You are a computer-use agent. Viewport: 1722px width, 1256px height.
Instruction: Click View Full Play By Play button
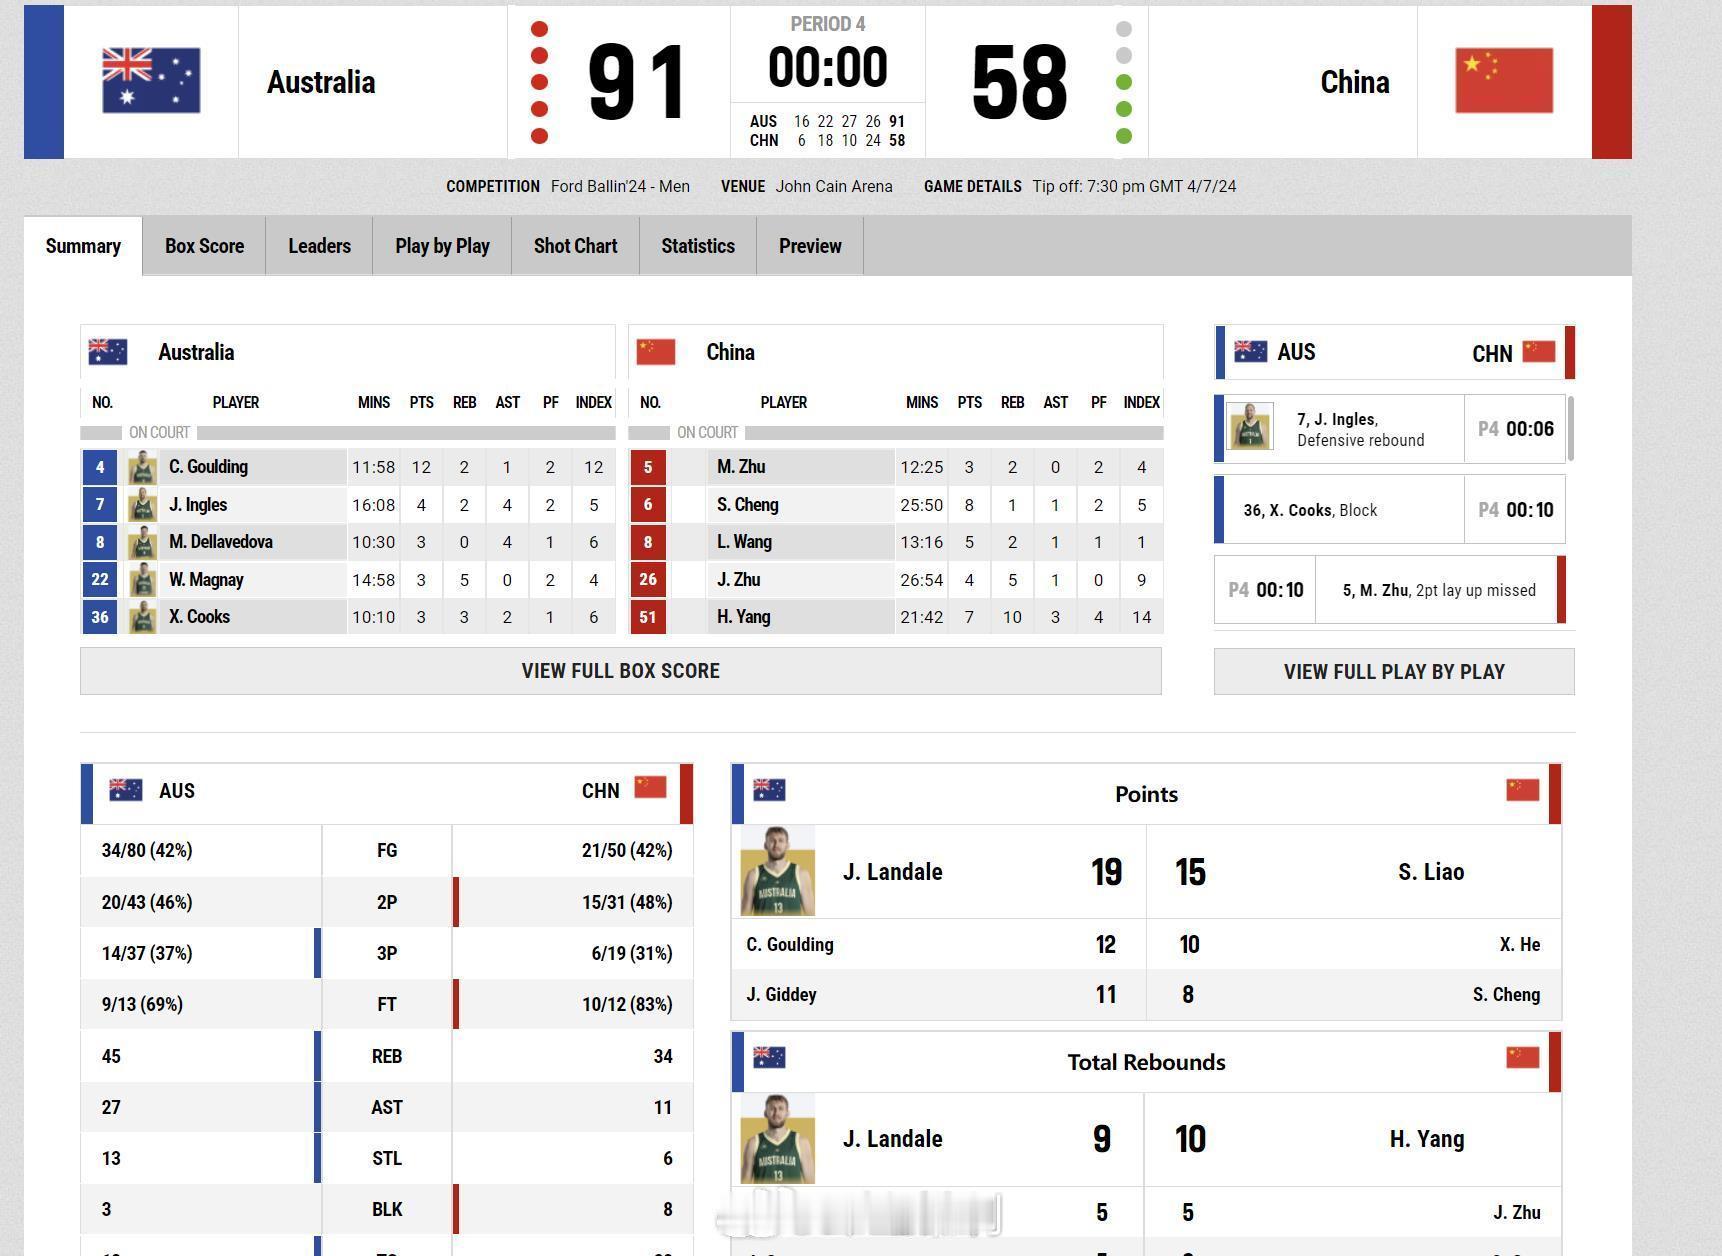1394,672
